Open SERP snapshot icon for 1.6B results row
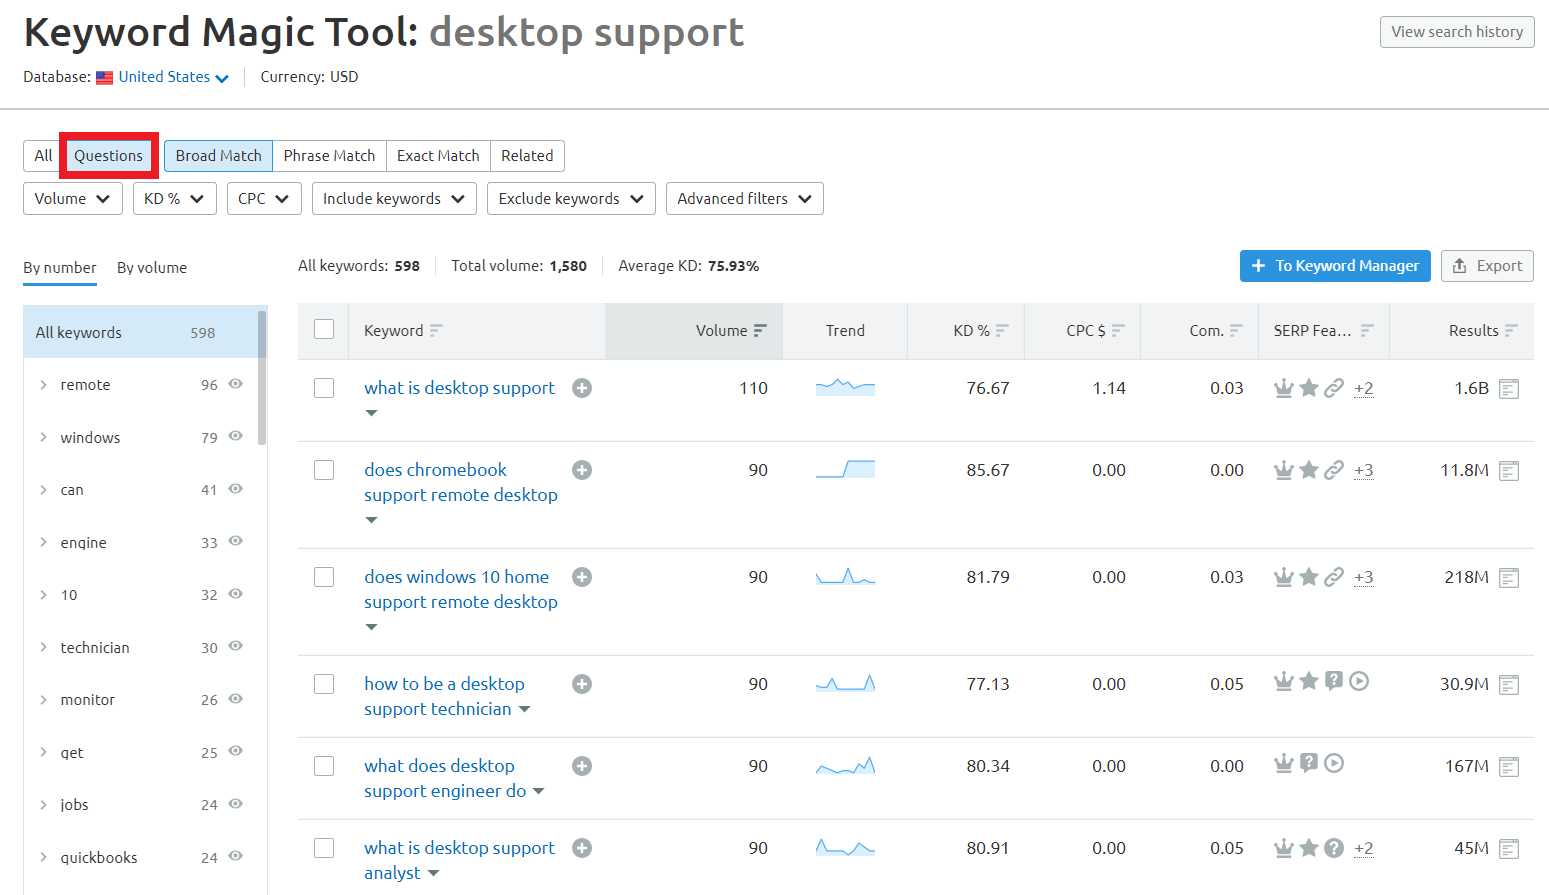Screen dimensions: 1549x895 tap(1509, 389)
